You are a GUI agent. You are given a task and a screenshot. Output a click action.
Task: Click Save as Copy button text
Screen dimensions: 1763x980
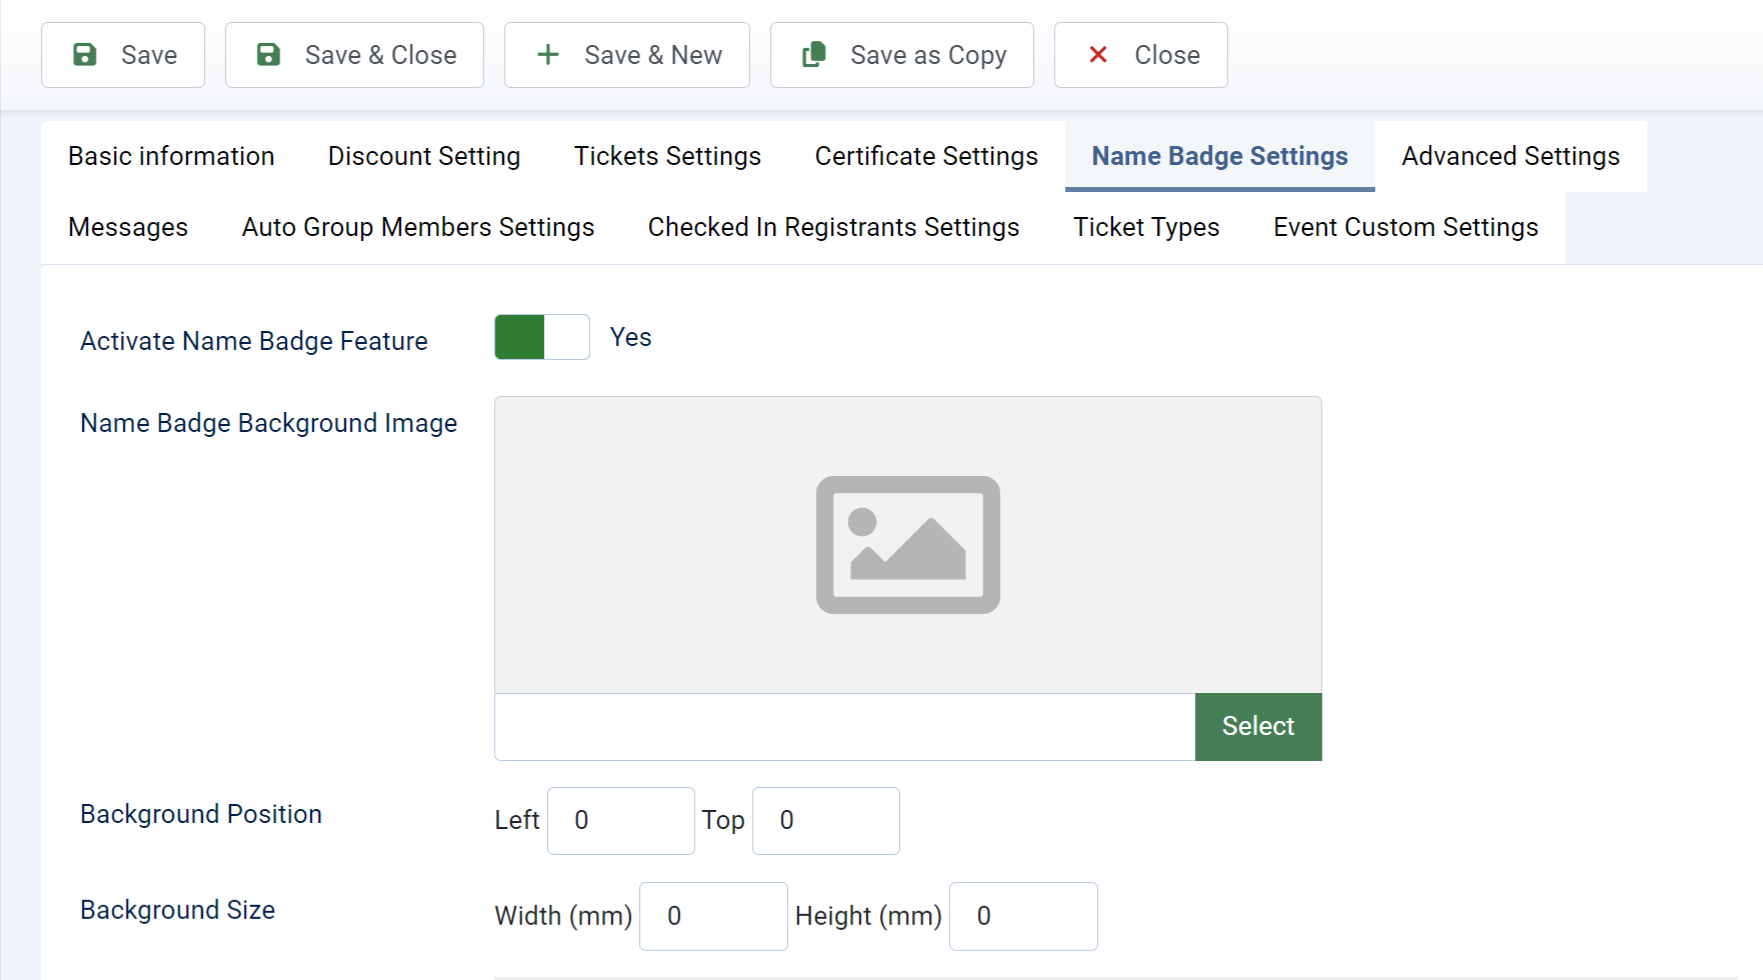[928, 55]
